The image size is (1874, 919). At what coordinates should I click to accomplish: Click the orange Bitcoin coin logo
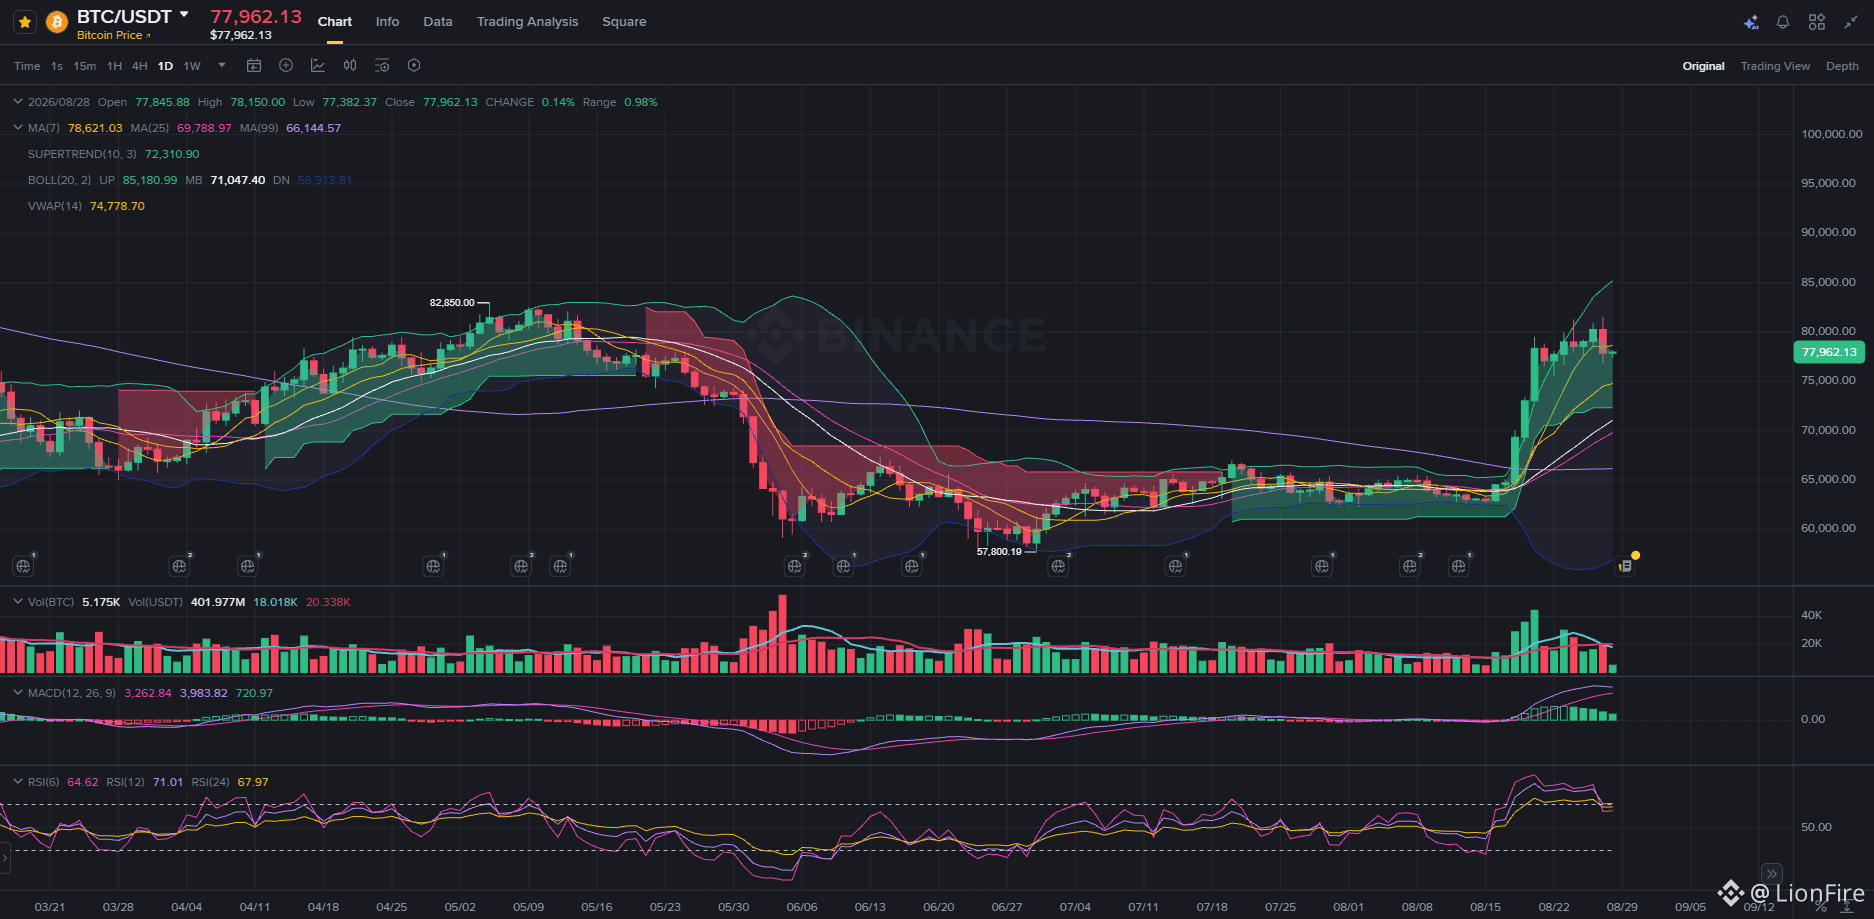57,22
